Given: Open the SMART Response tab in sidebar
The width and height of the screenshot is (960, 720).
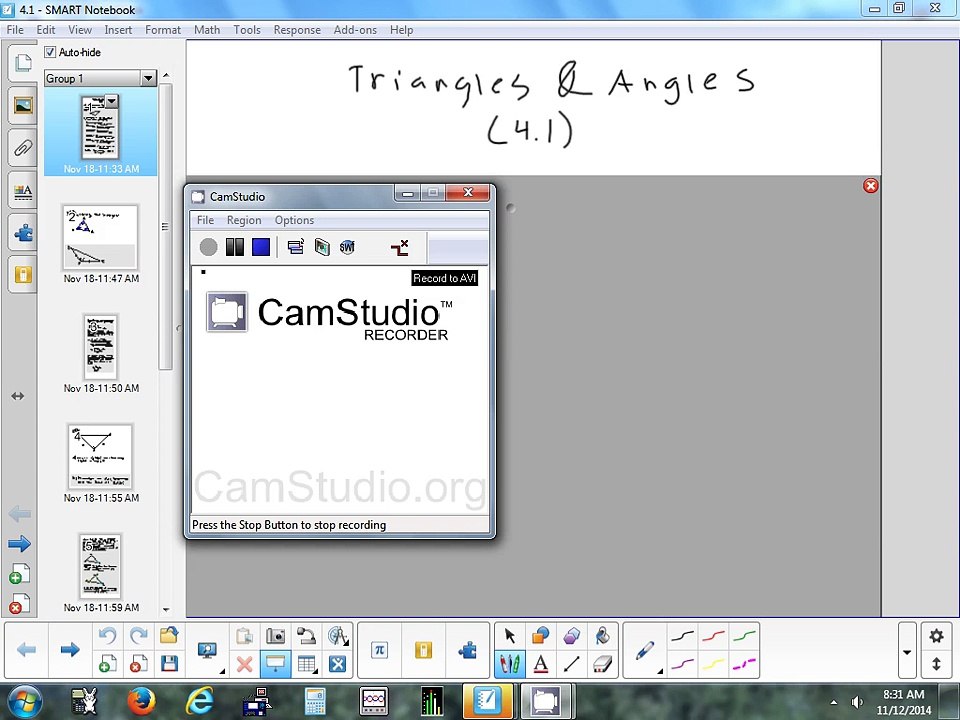Looking at the screenshot, I should point(23,275).
